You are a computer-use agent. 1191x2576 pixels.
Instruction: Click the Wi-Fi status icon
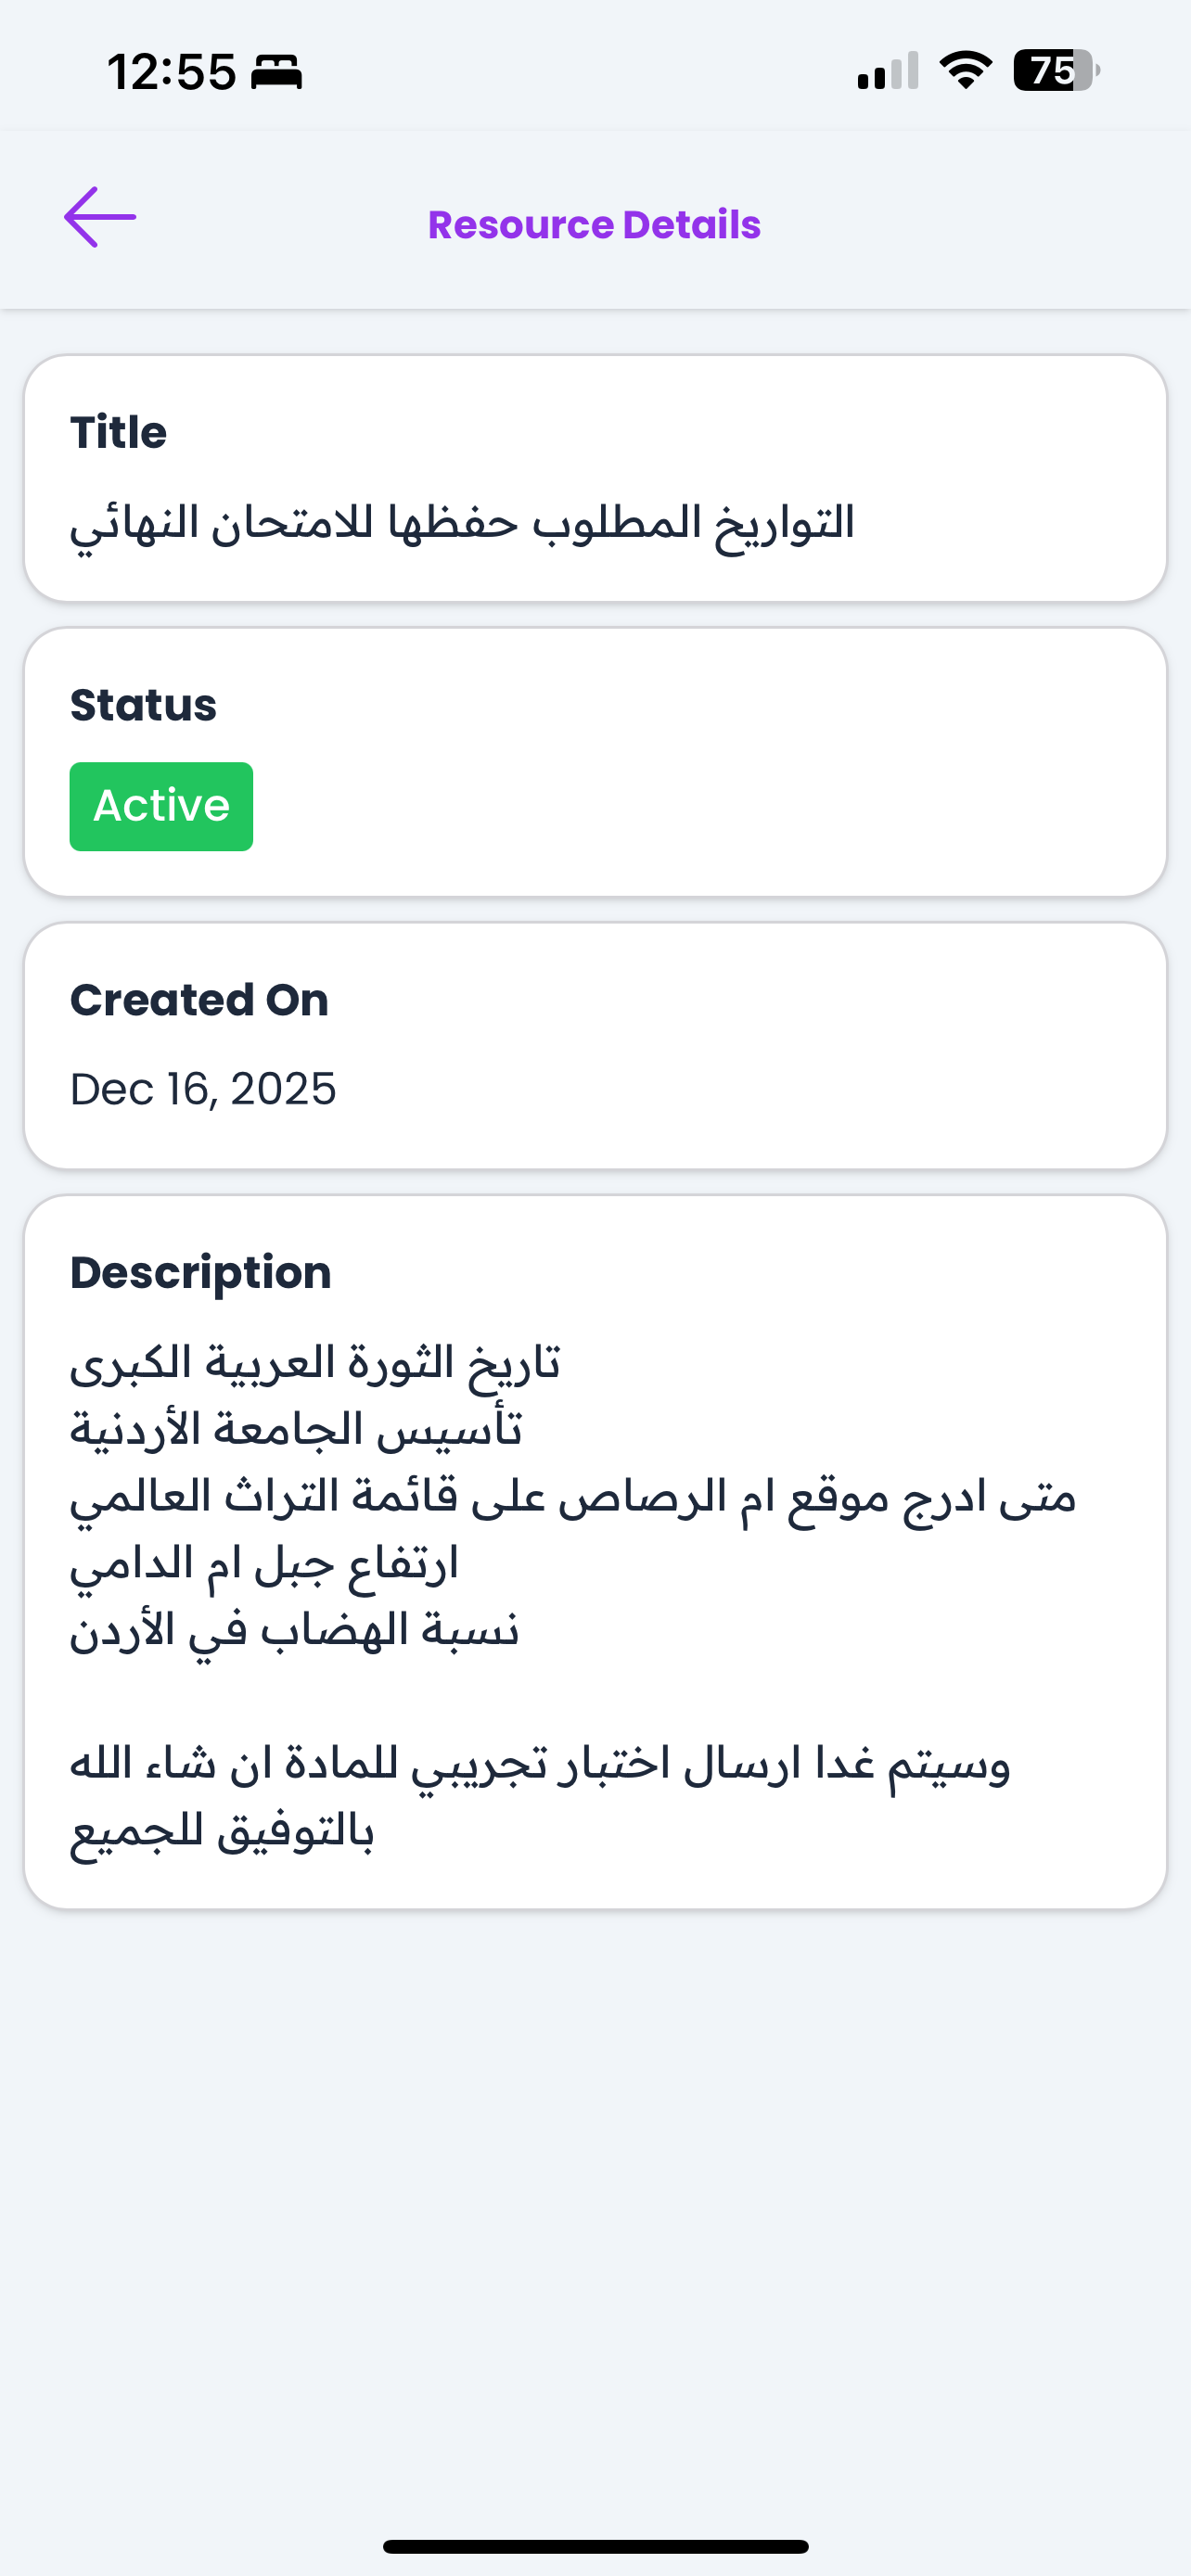coord(965,71)
